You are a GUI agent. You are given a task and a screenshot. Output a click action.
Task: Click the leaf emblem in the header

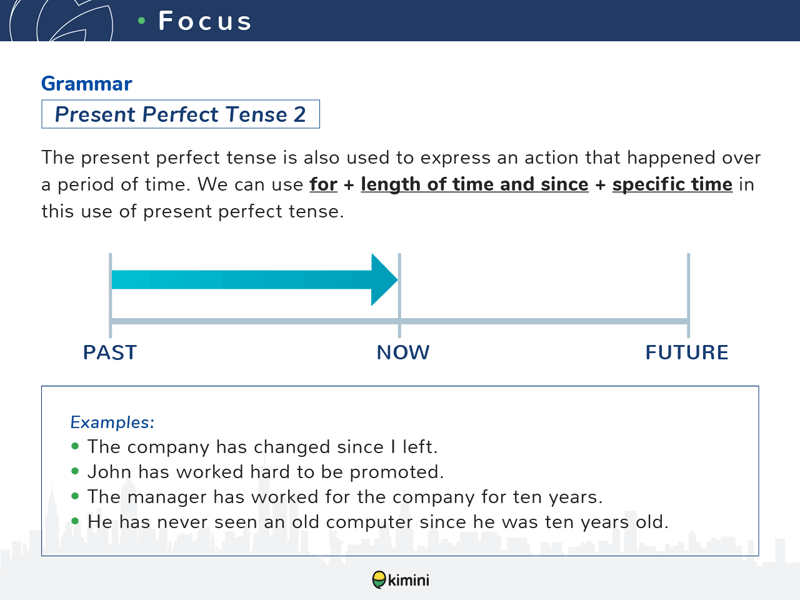pos(61,20)
